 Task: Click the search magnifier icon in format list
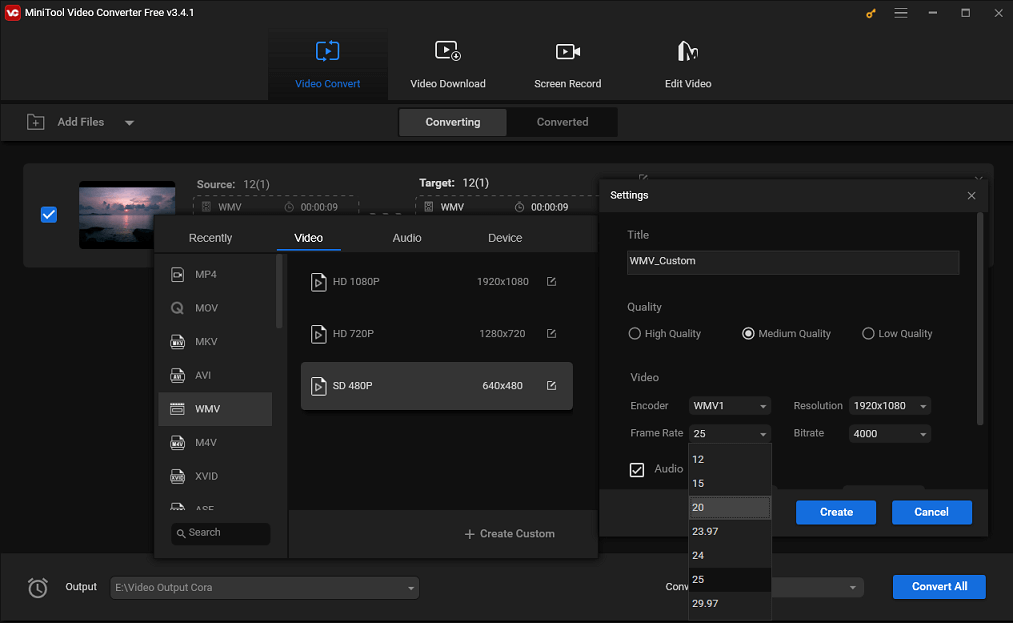tap(181, 533)
